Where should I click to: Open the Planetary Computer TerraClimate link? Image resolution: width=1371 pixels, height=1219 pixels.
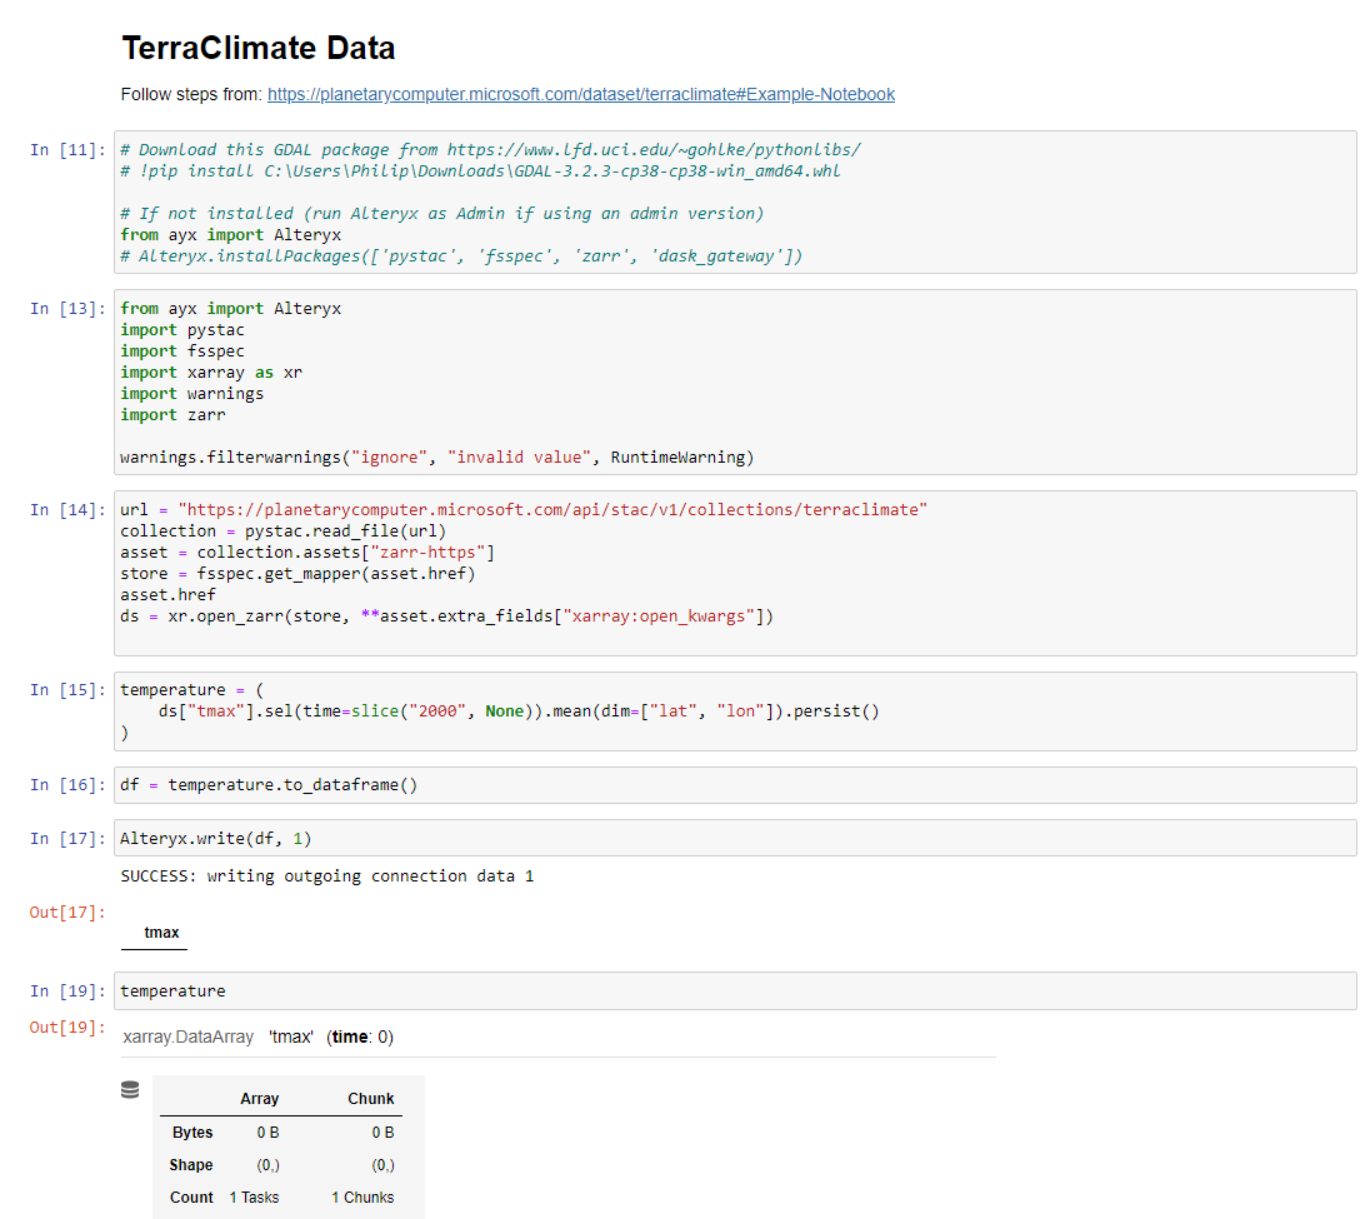tap(580, 94)
